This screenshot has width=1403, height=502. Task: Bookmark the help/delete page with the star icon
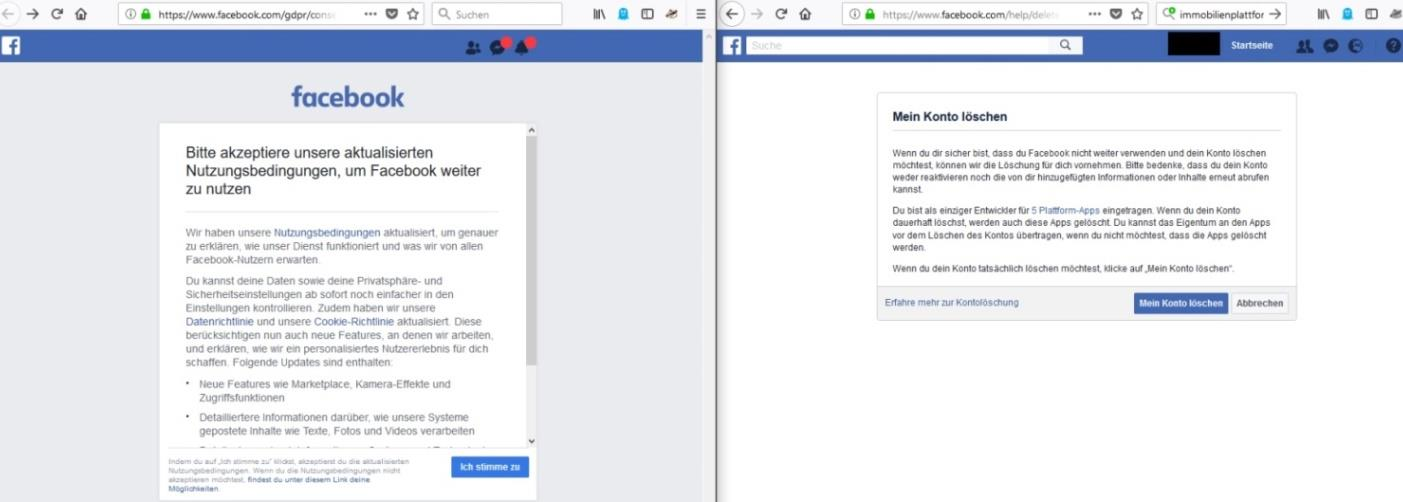pyautogui.click(x=1136, y=15)
